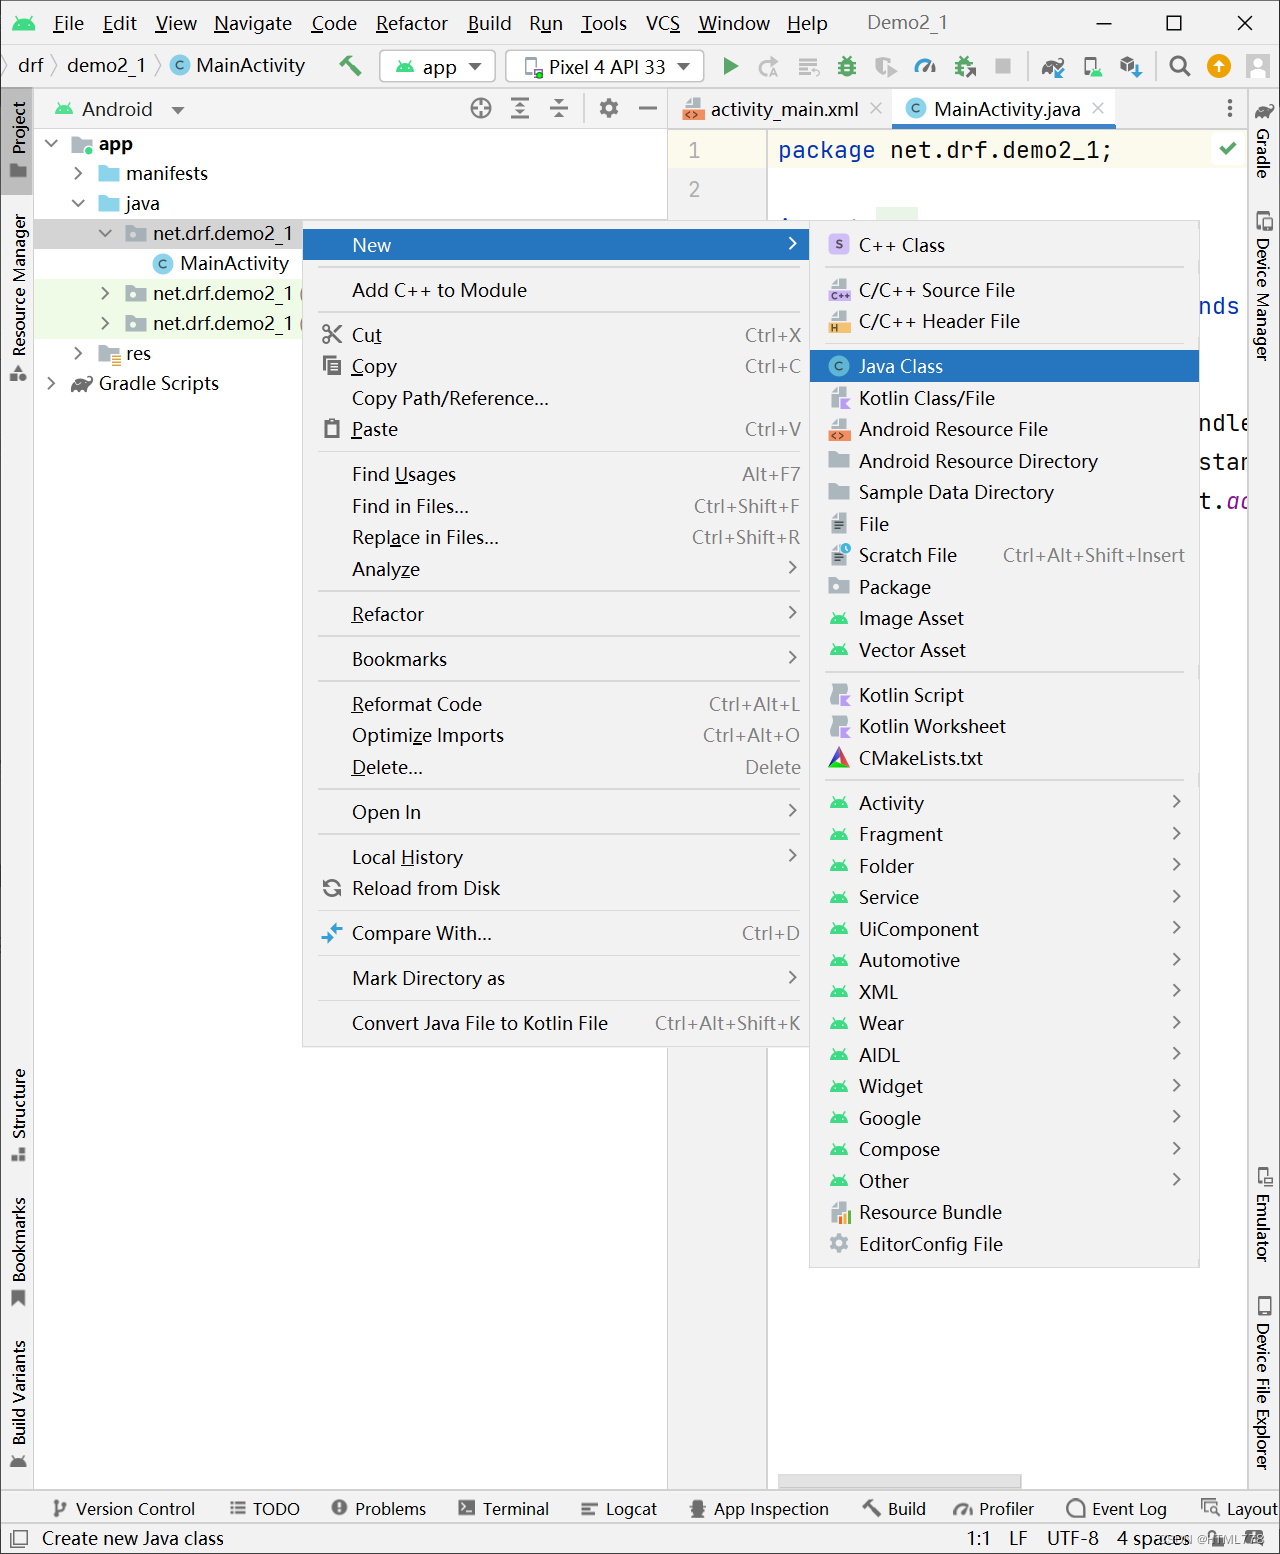Click the editor horizontal scrollbar
This screenshot has width=1280, height=1554.
click(899, 1481)
